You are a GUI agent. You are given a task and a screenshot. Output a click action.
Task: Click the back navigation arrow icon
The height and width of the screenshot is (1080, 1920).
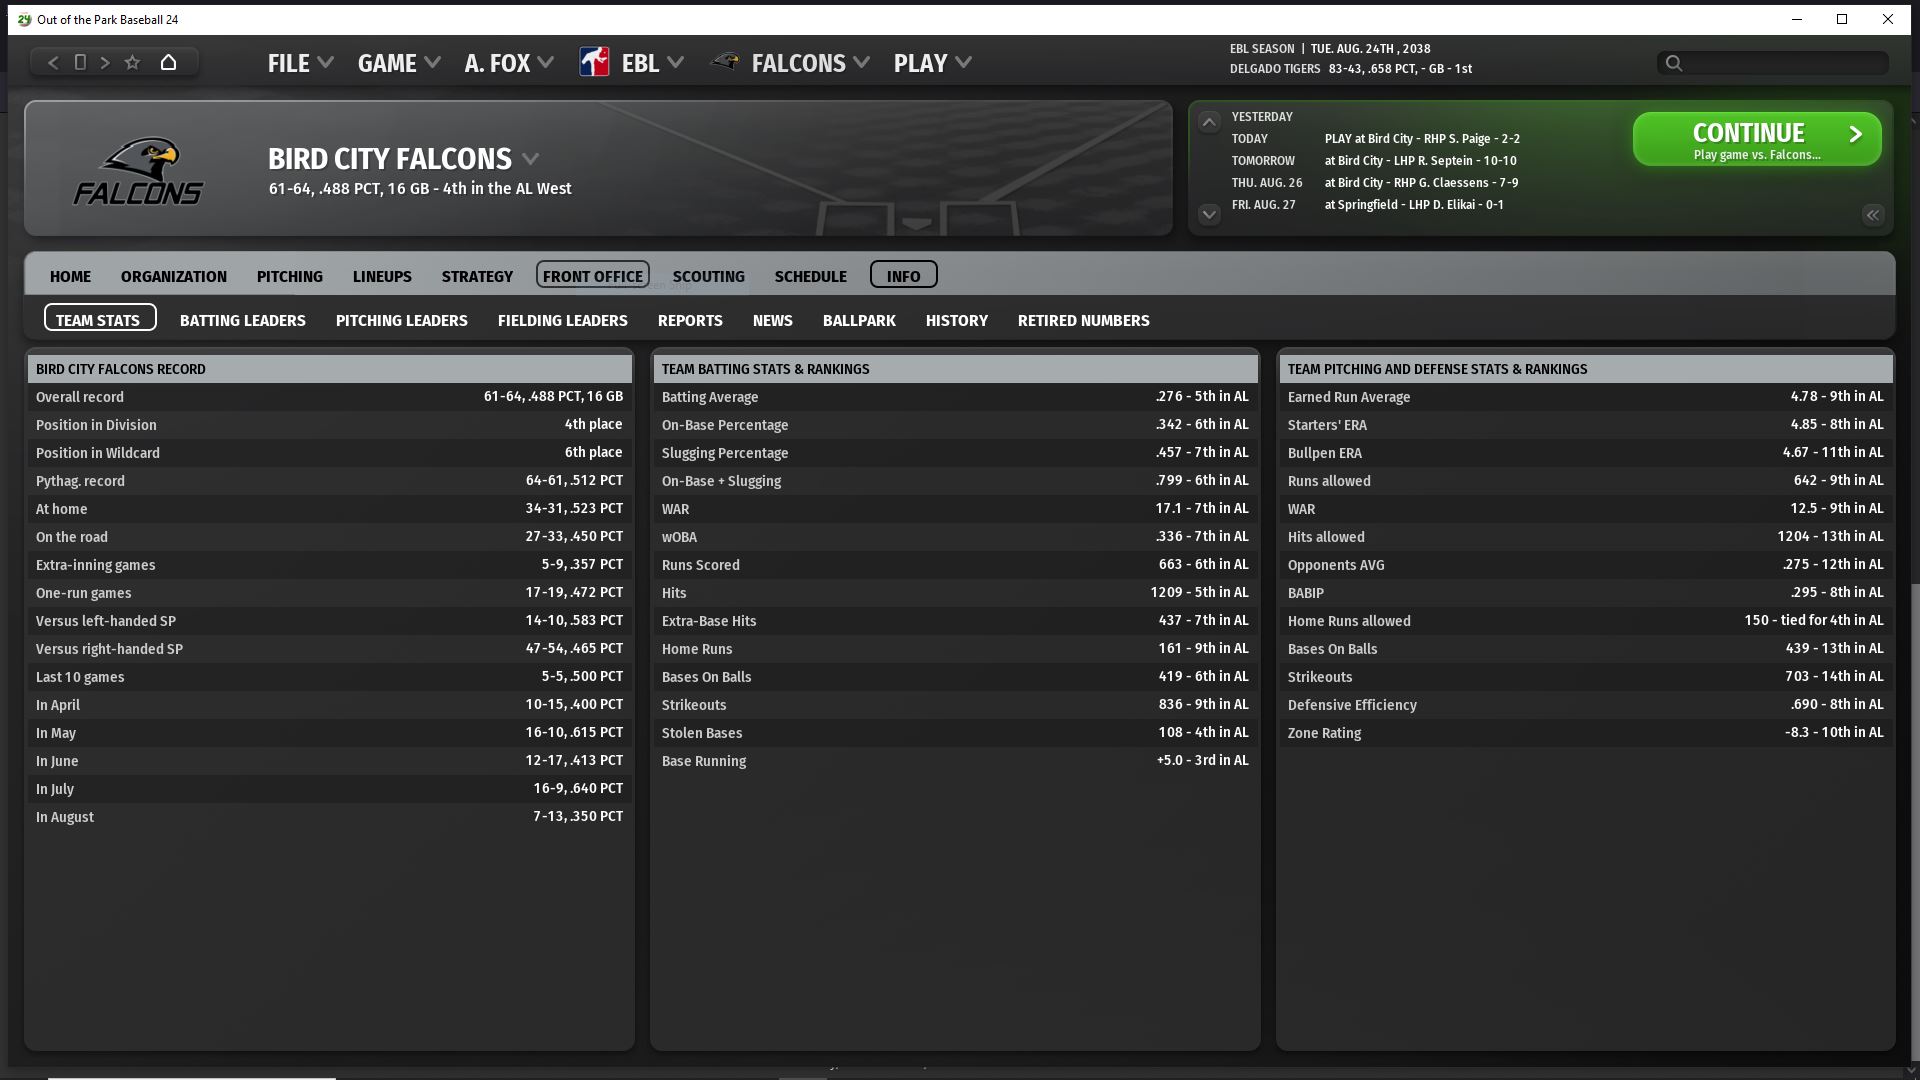point(53,63)
